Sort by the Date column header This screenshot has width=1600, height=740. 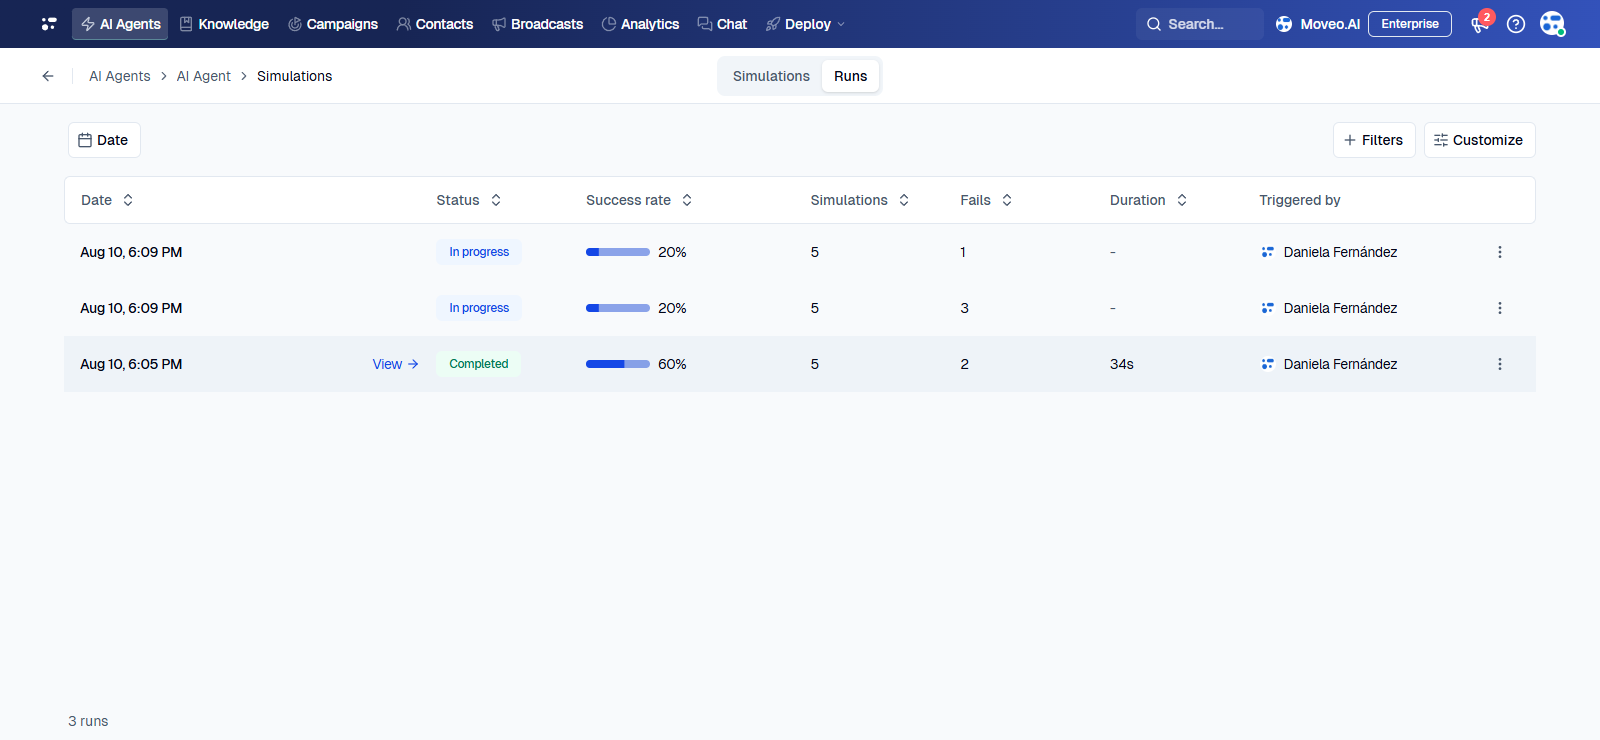pos(107,200)
